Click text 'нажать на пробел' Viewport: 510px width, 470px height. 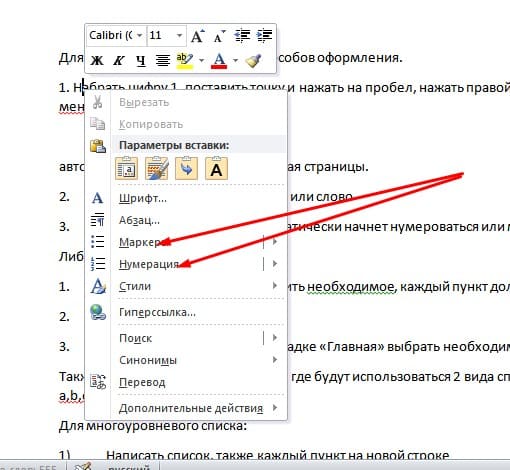[356, 88]
